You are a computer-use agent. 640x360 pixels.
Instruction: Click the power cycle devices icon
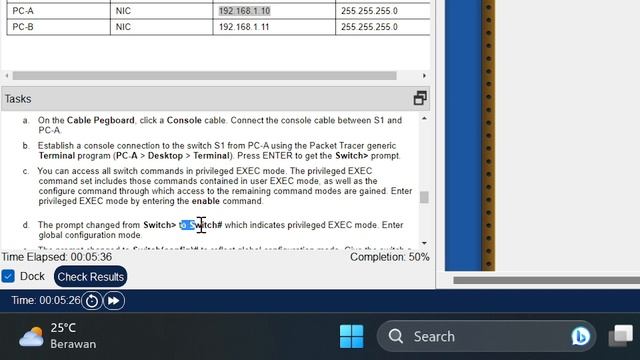[91, 301]
